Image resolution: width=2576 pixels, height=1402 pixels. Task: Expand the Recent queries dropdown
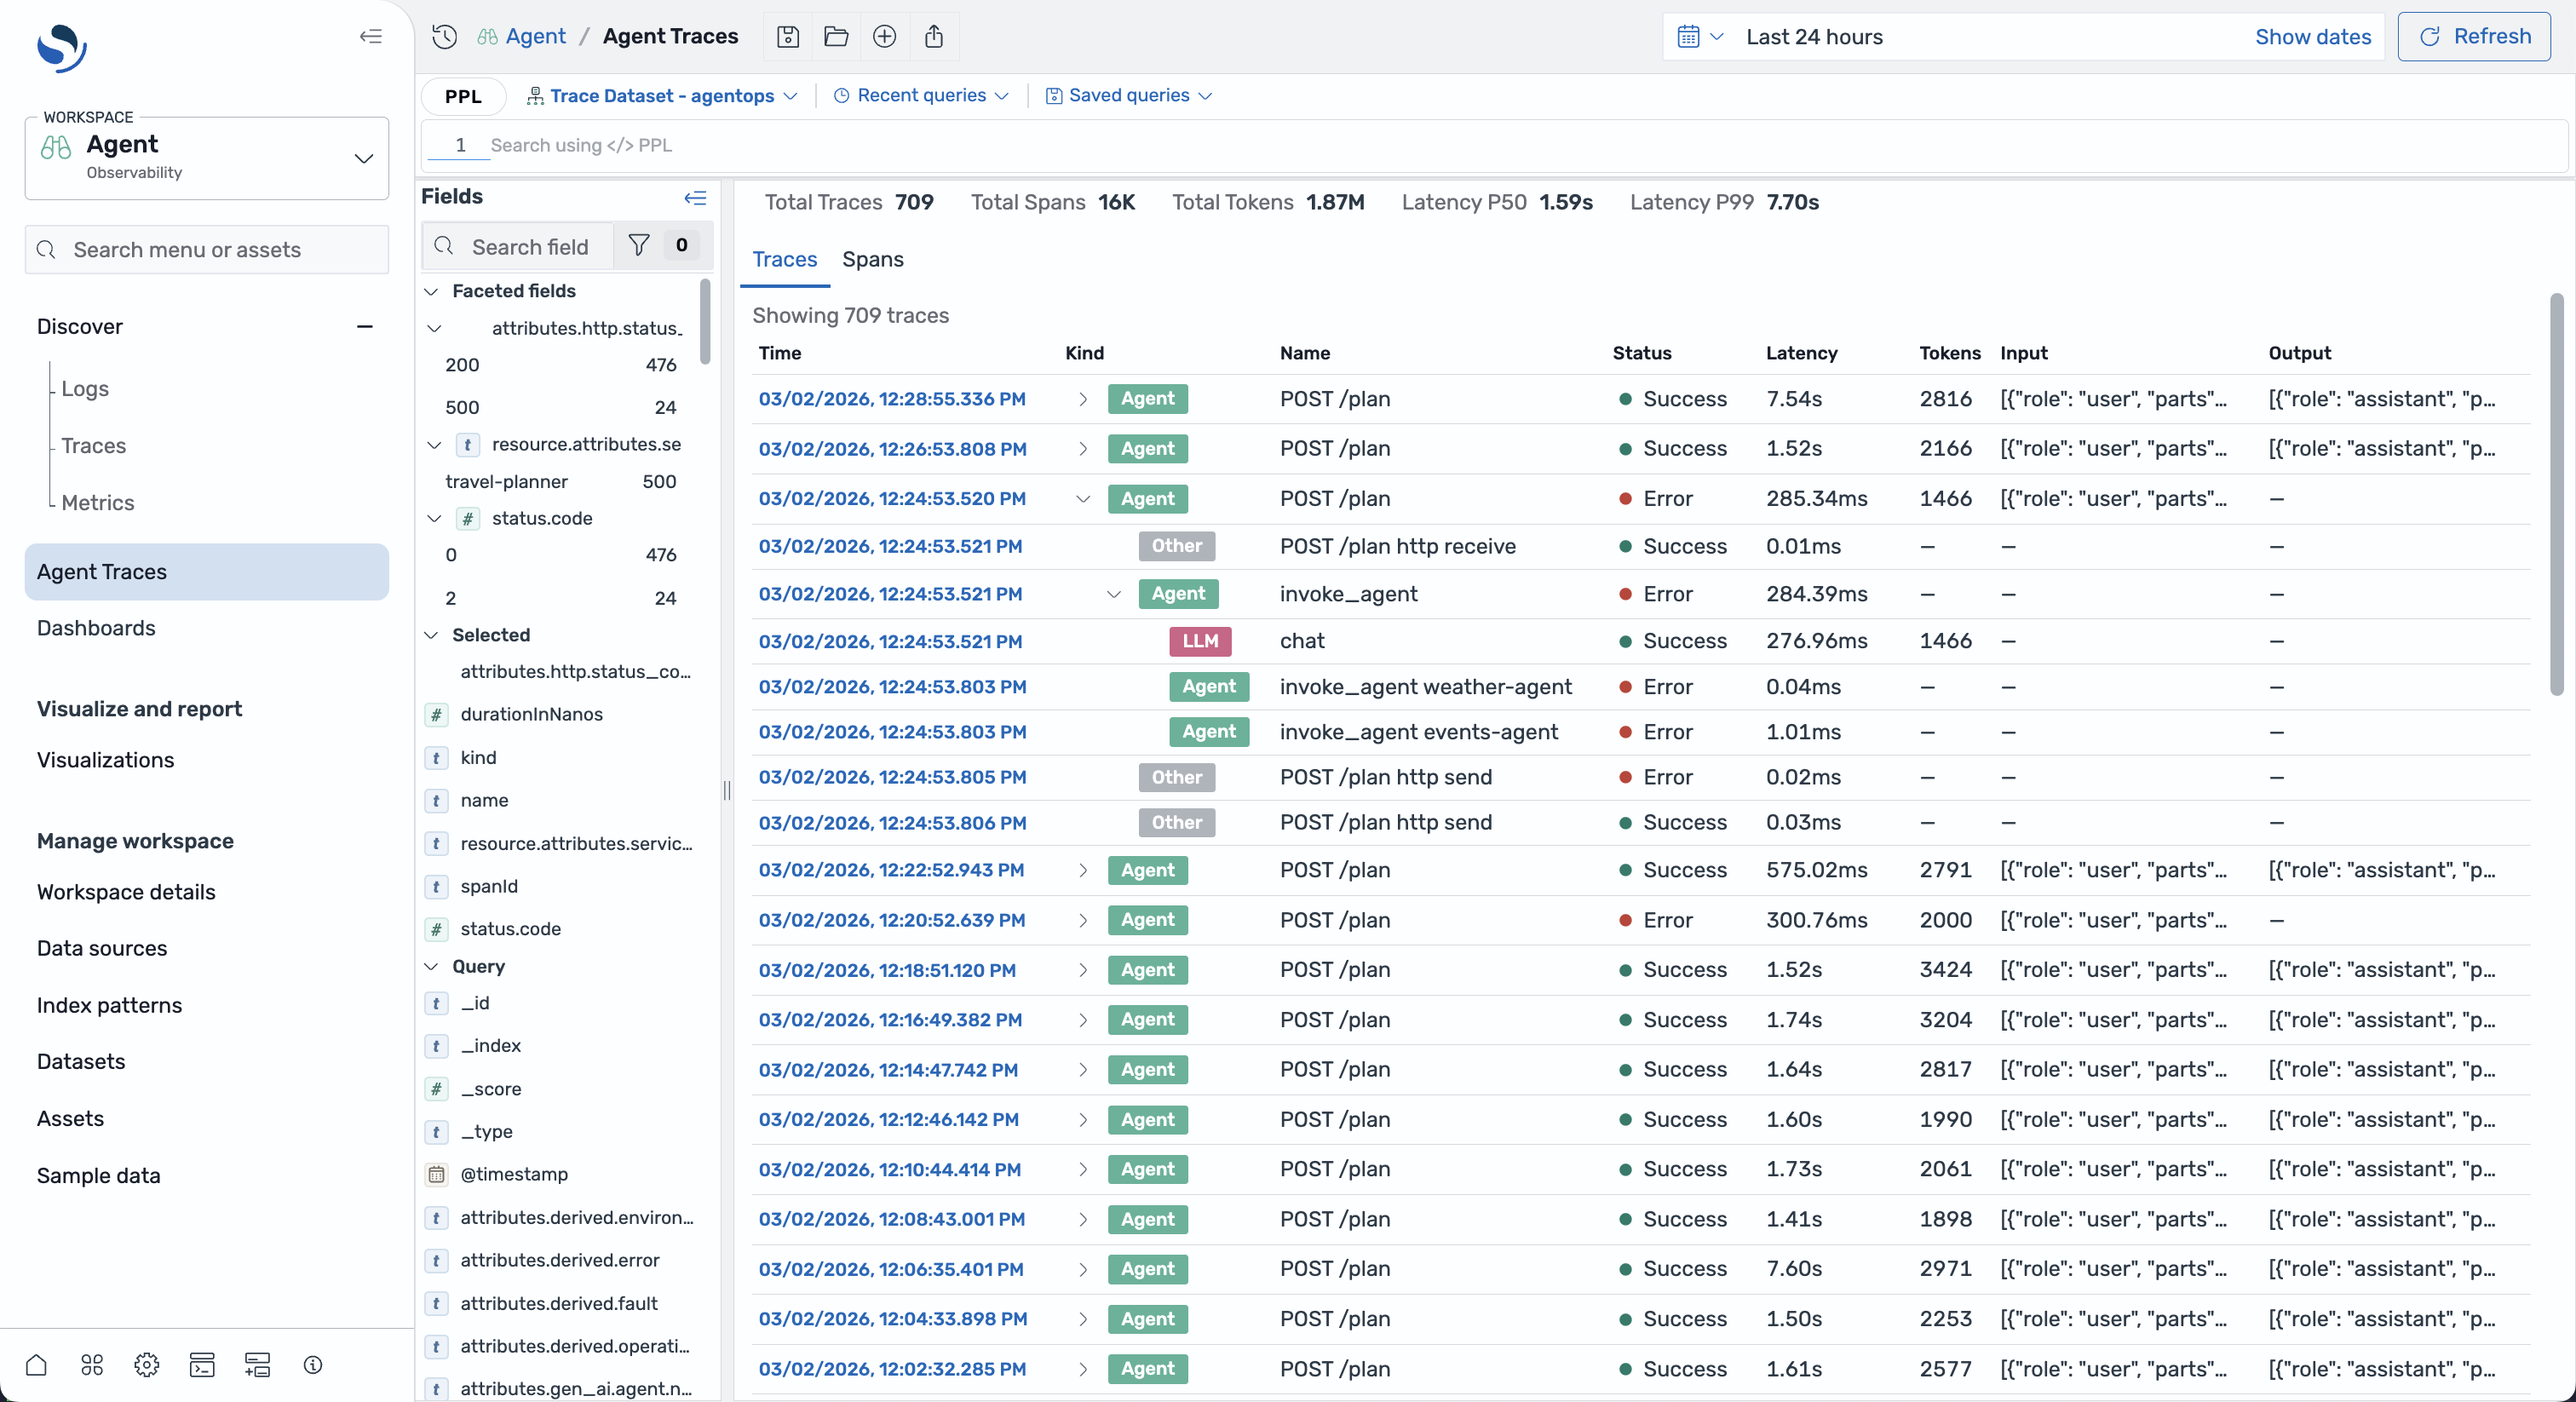[921, 96]
